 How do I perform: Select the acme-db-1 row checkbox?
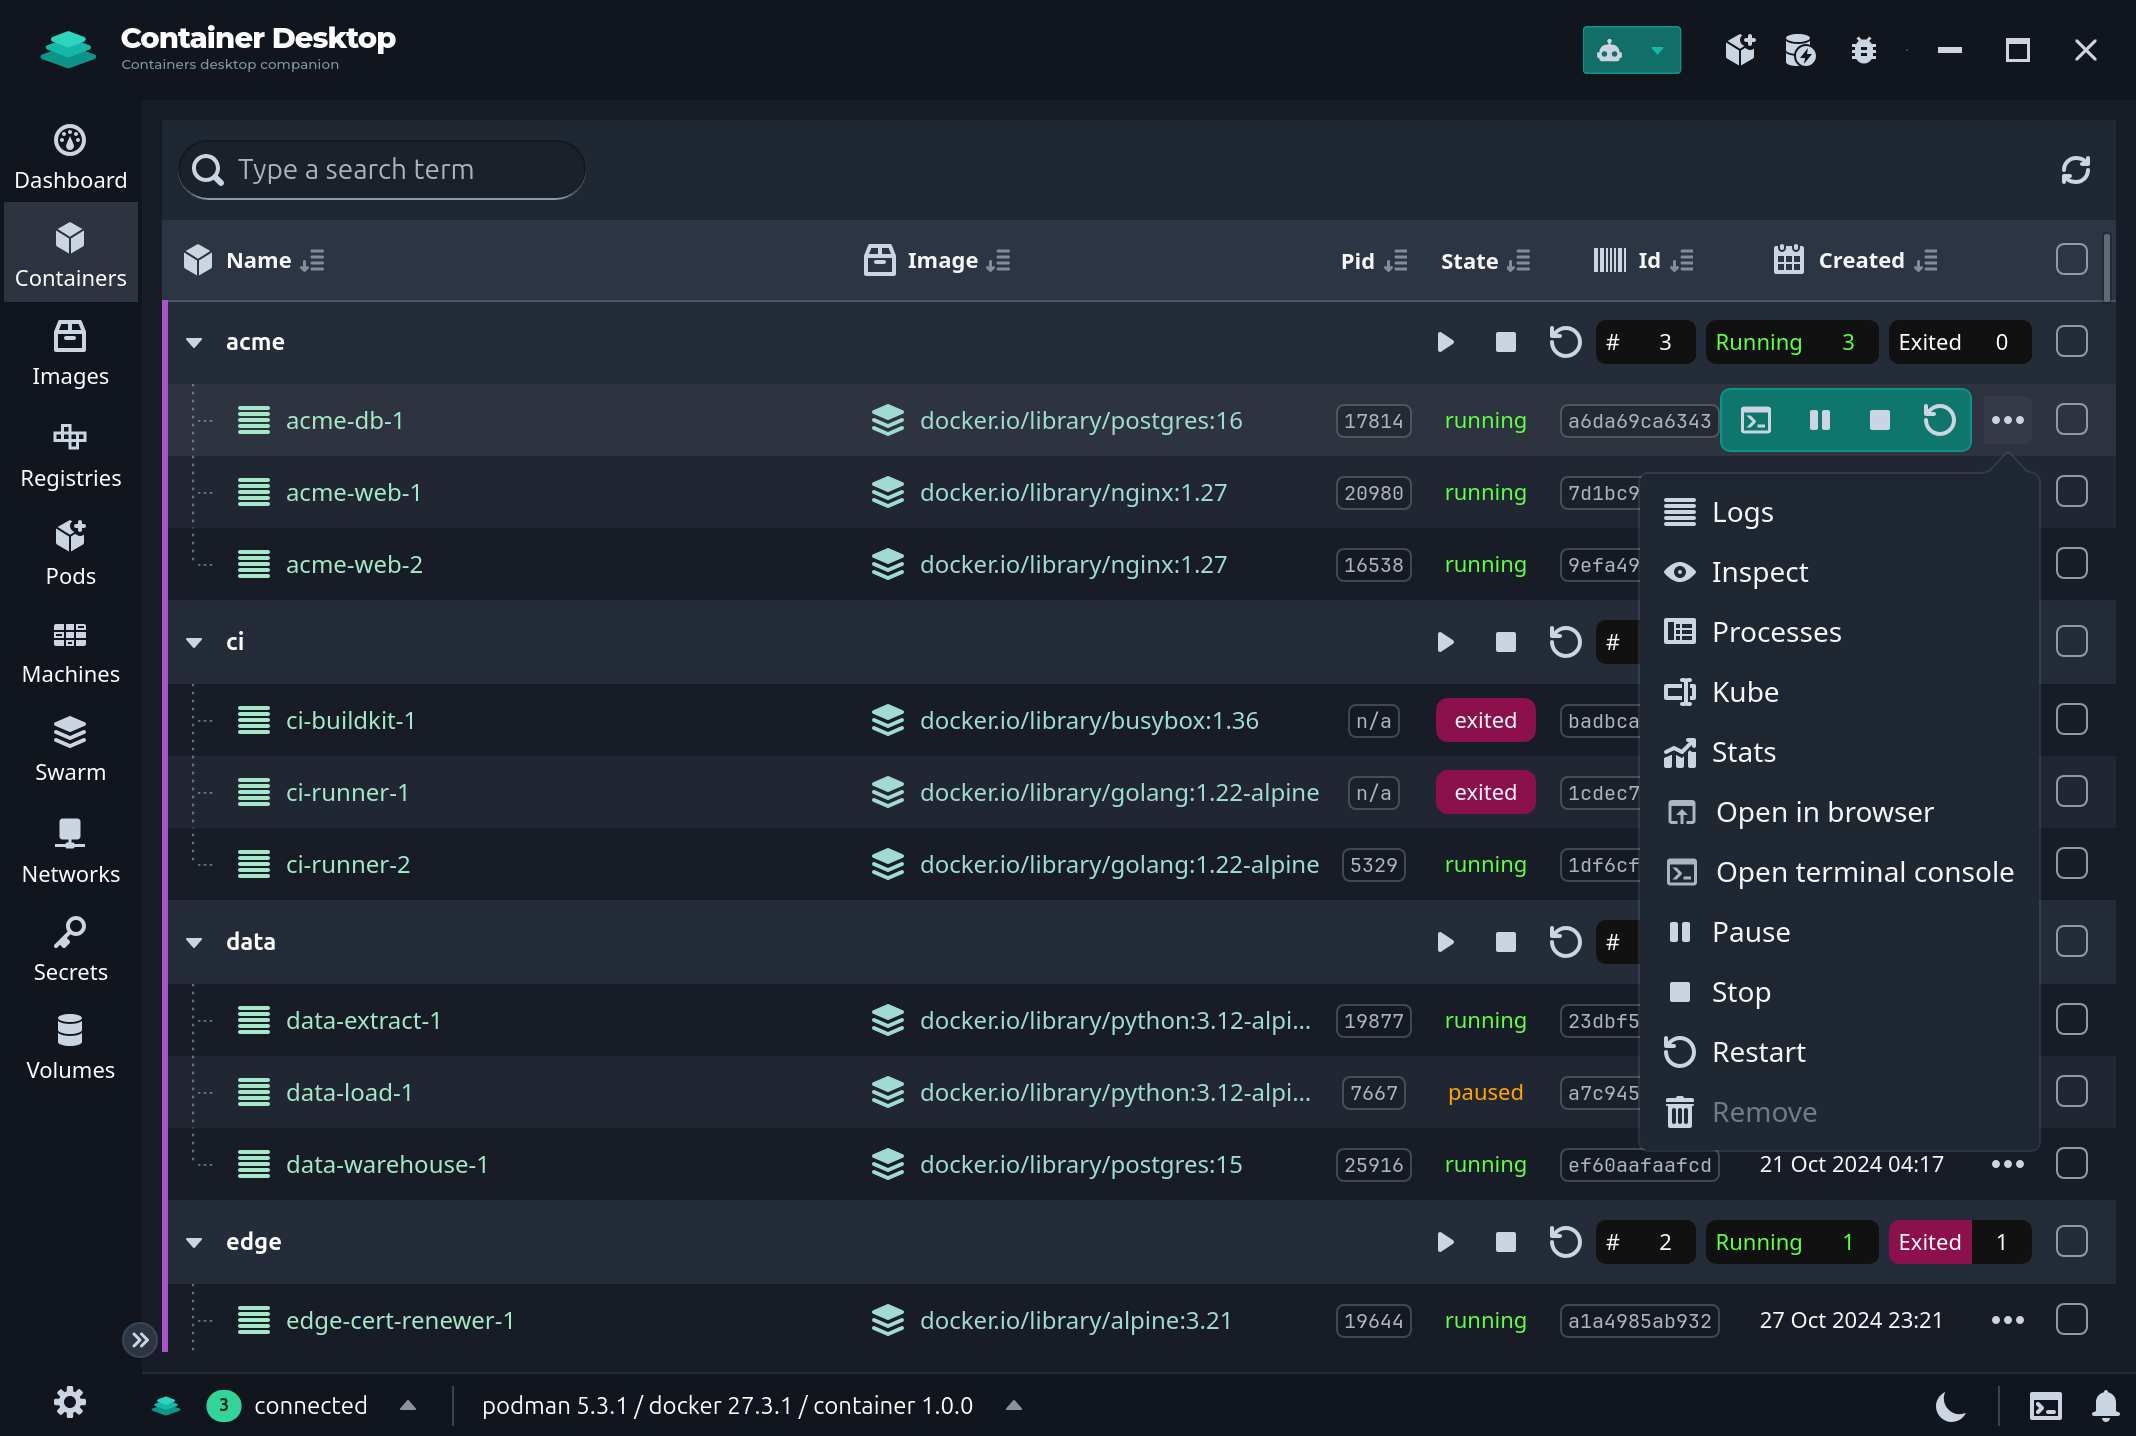pos(2072,420)
